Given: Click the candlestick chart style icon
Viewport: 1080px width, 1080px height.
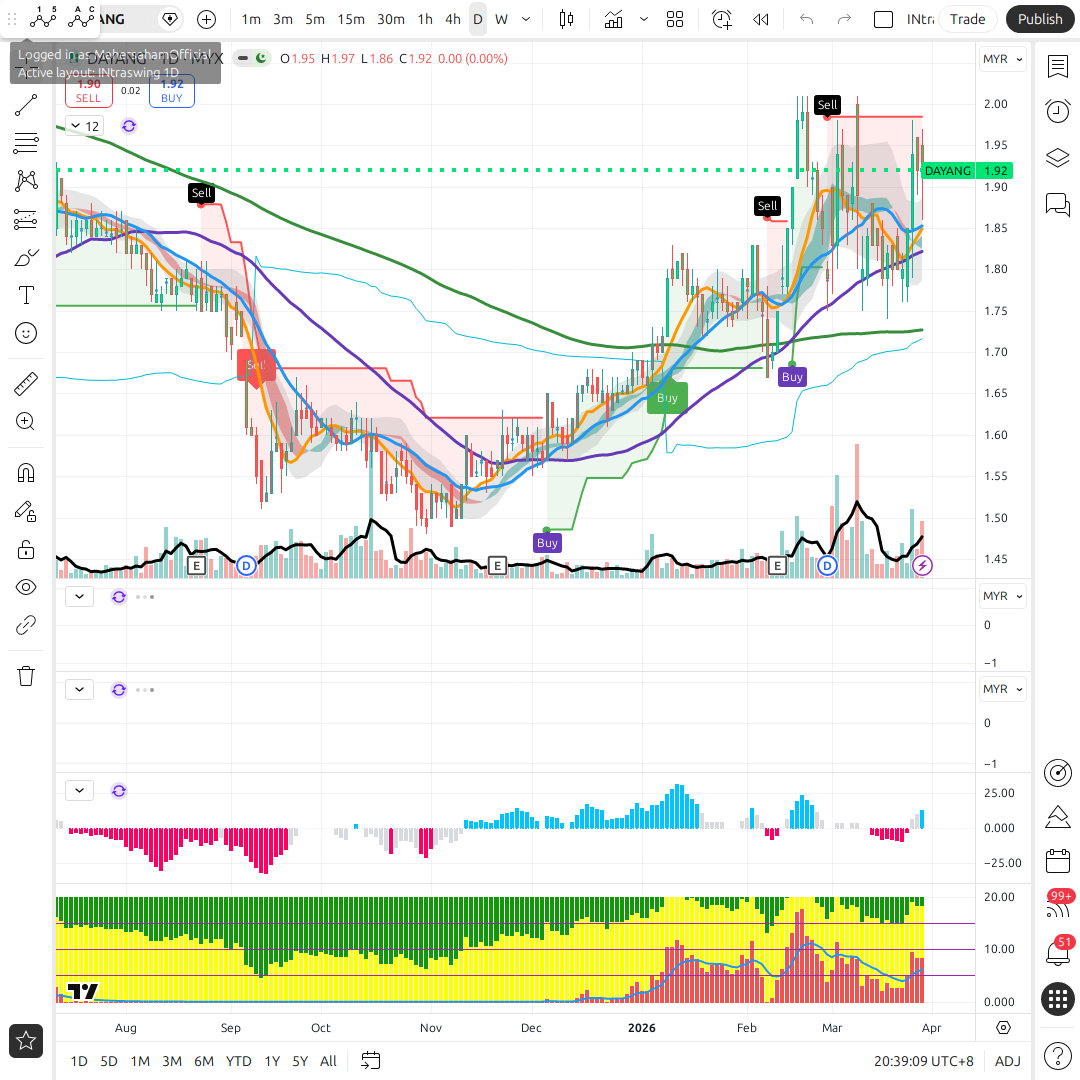Looking at the screenshot, I should tap(567, 19).
